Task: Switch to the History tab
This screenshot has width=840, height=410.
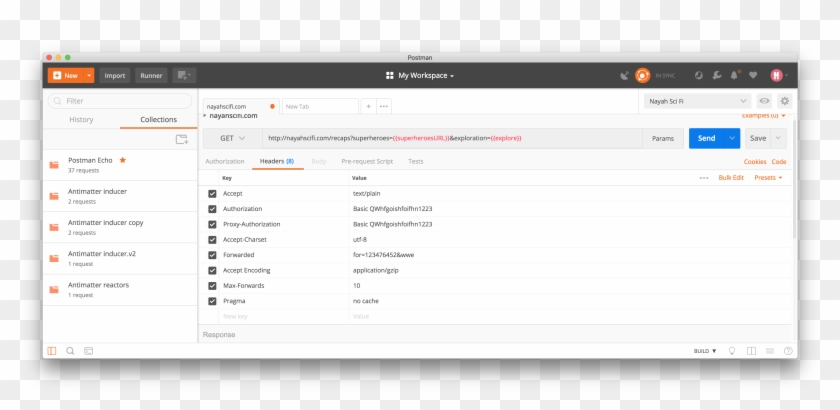Action: point(81,120)
